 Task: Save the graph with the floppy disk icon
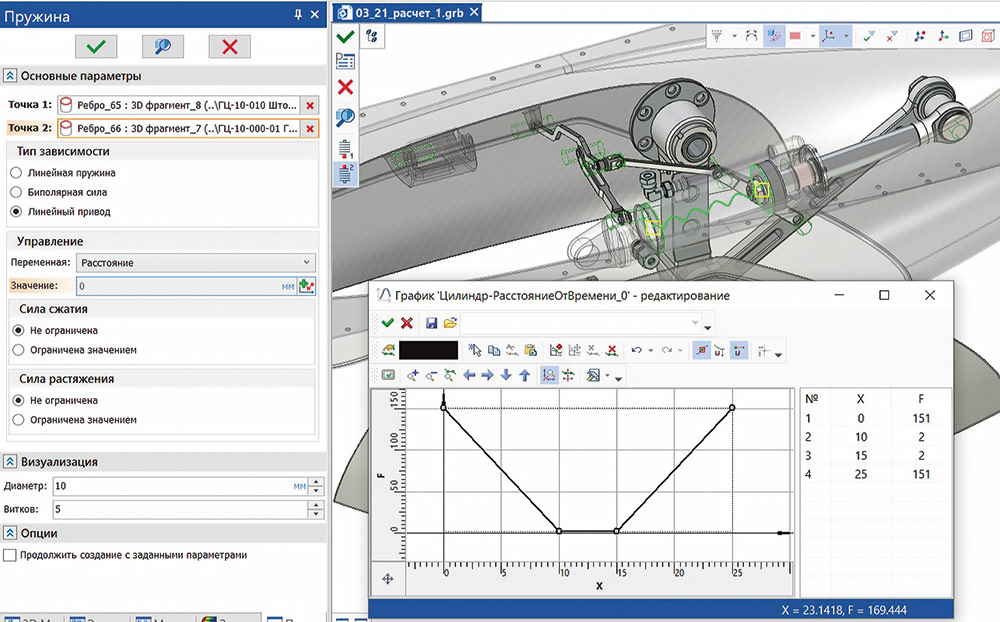click(431, 324)
